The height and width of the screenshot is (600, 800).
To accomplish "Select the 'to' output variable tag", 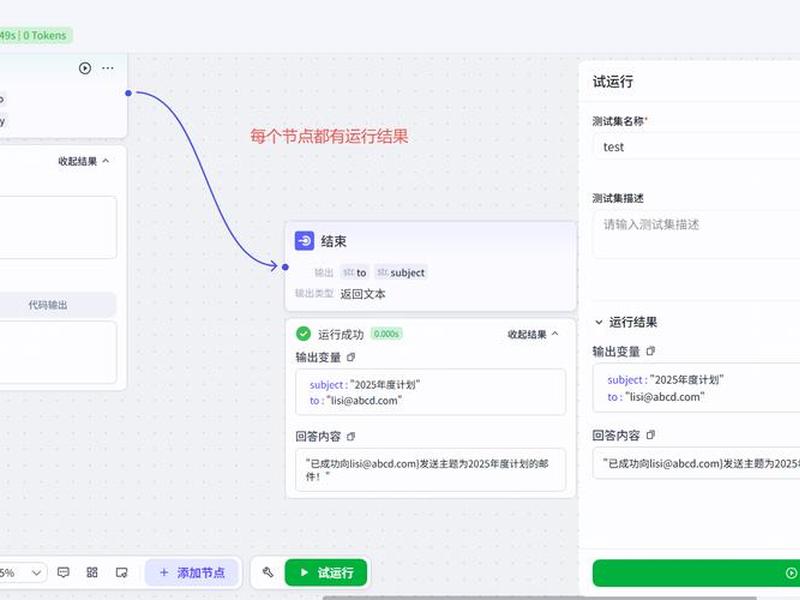I will 355,272.
